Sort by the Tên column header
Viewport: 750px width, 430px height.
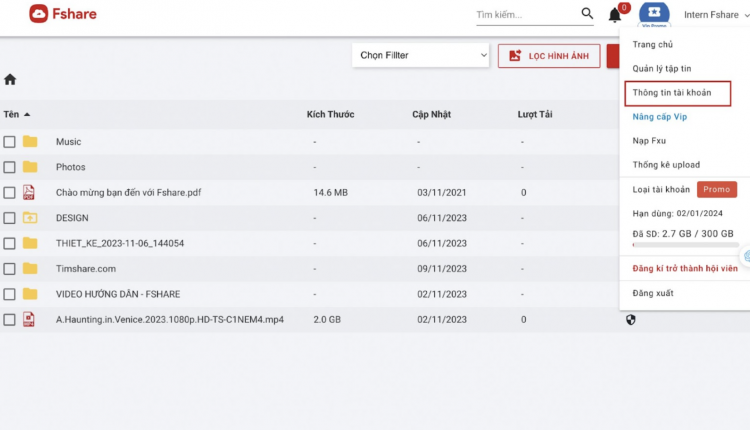(11, 114)
